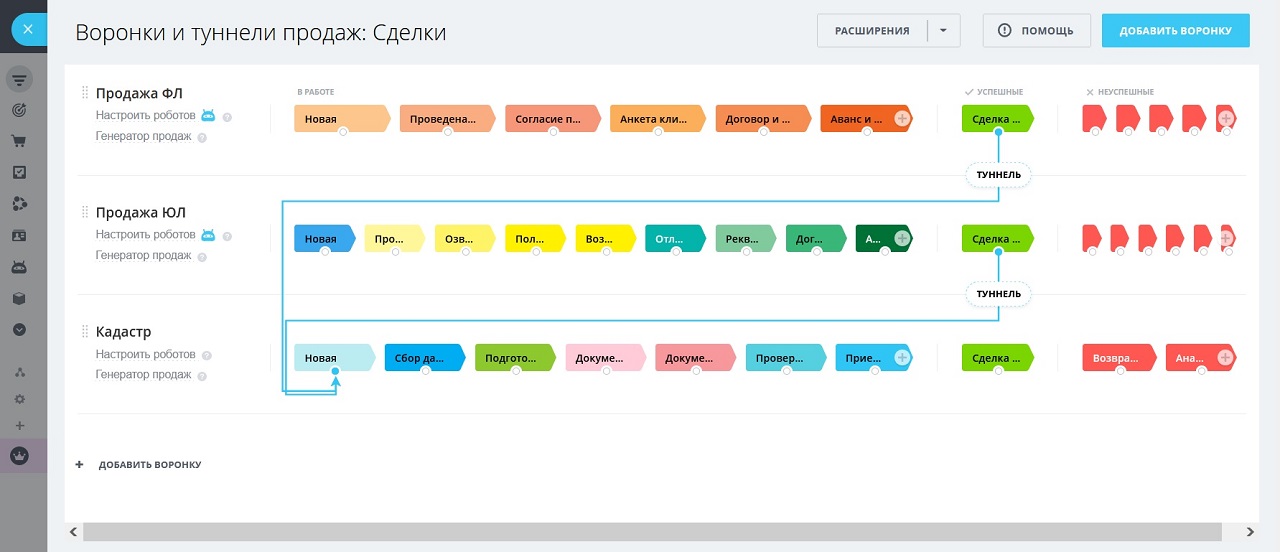Click the plus icon in the sidebar

[19, 426]
